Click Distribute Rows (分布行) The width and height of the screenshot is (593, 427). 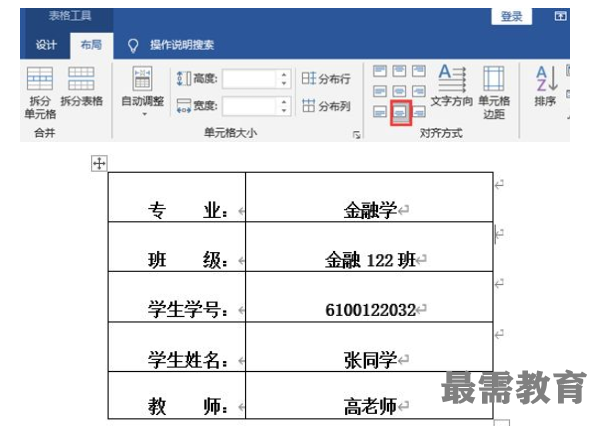(x=326, y=79)
